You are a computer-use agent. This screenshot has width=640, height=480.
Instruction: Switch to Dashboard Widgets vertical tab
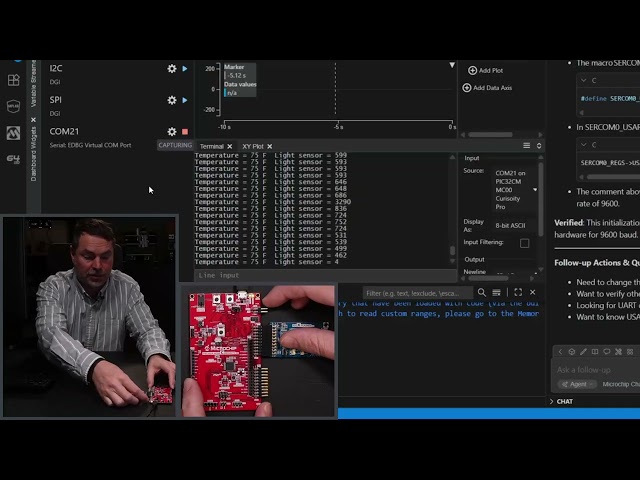(x=33, y=154)
